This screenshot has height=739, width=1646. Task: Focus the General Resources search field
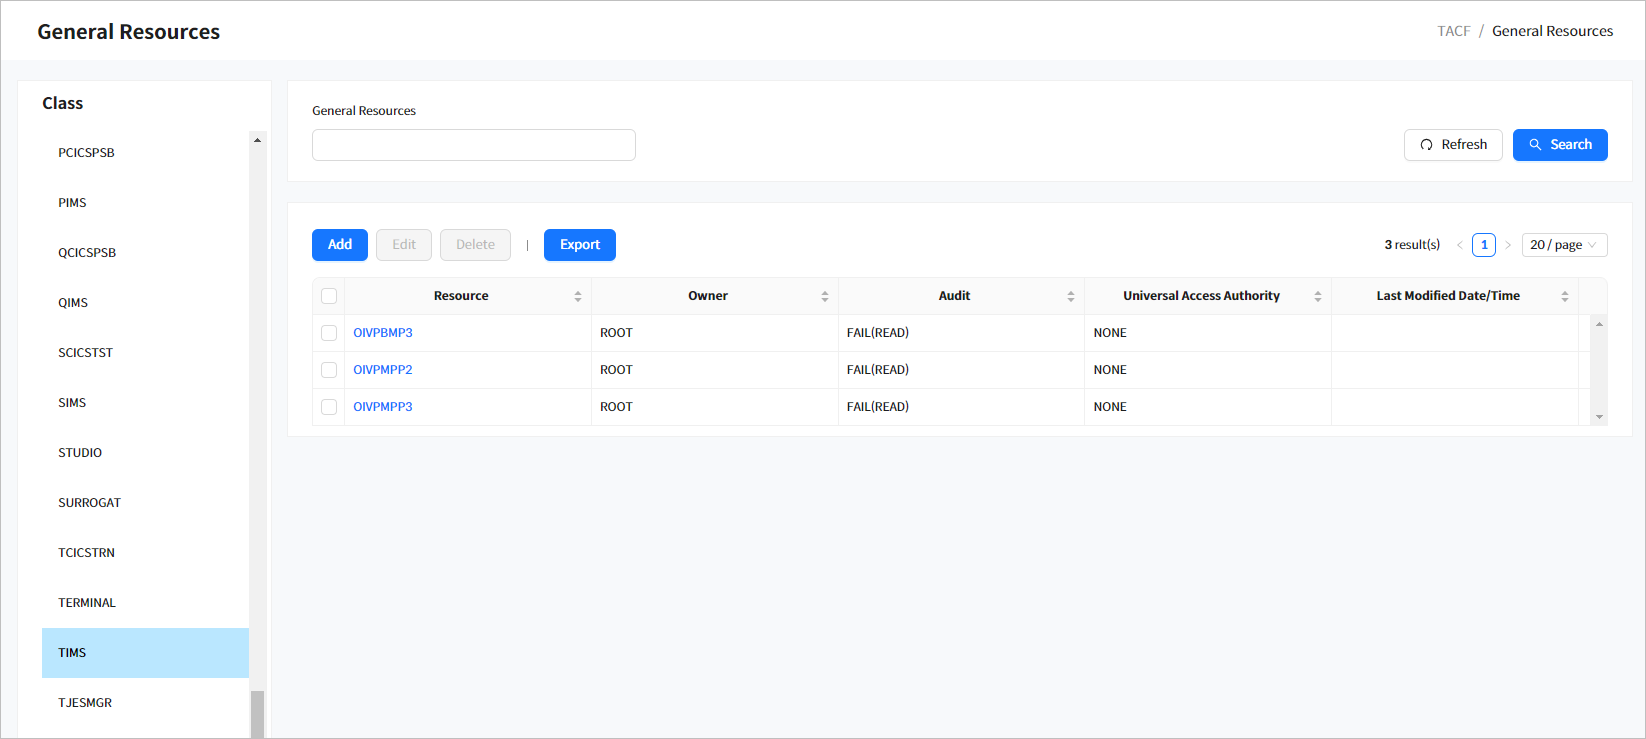click(x=473, y=145)
